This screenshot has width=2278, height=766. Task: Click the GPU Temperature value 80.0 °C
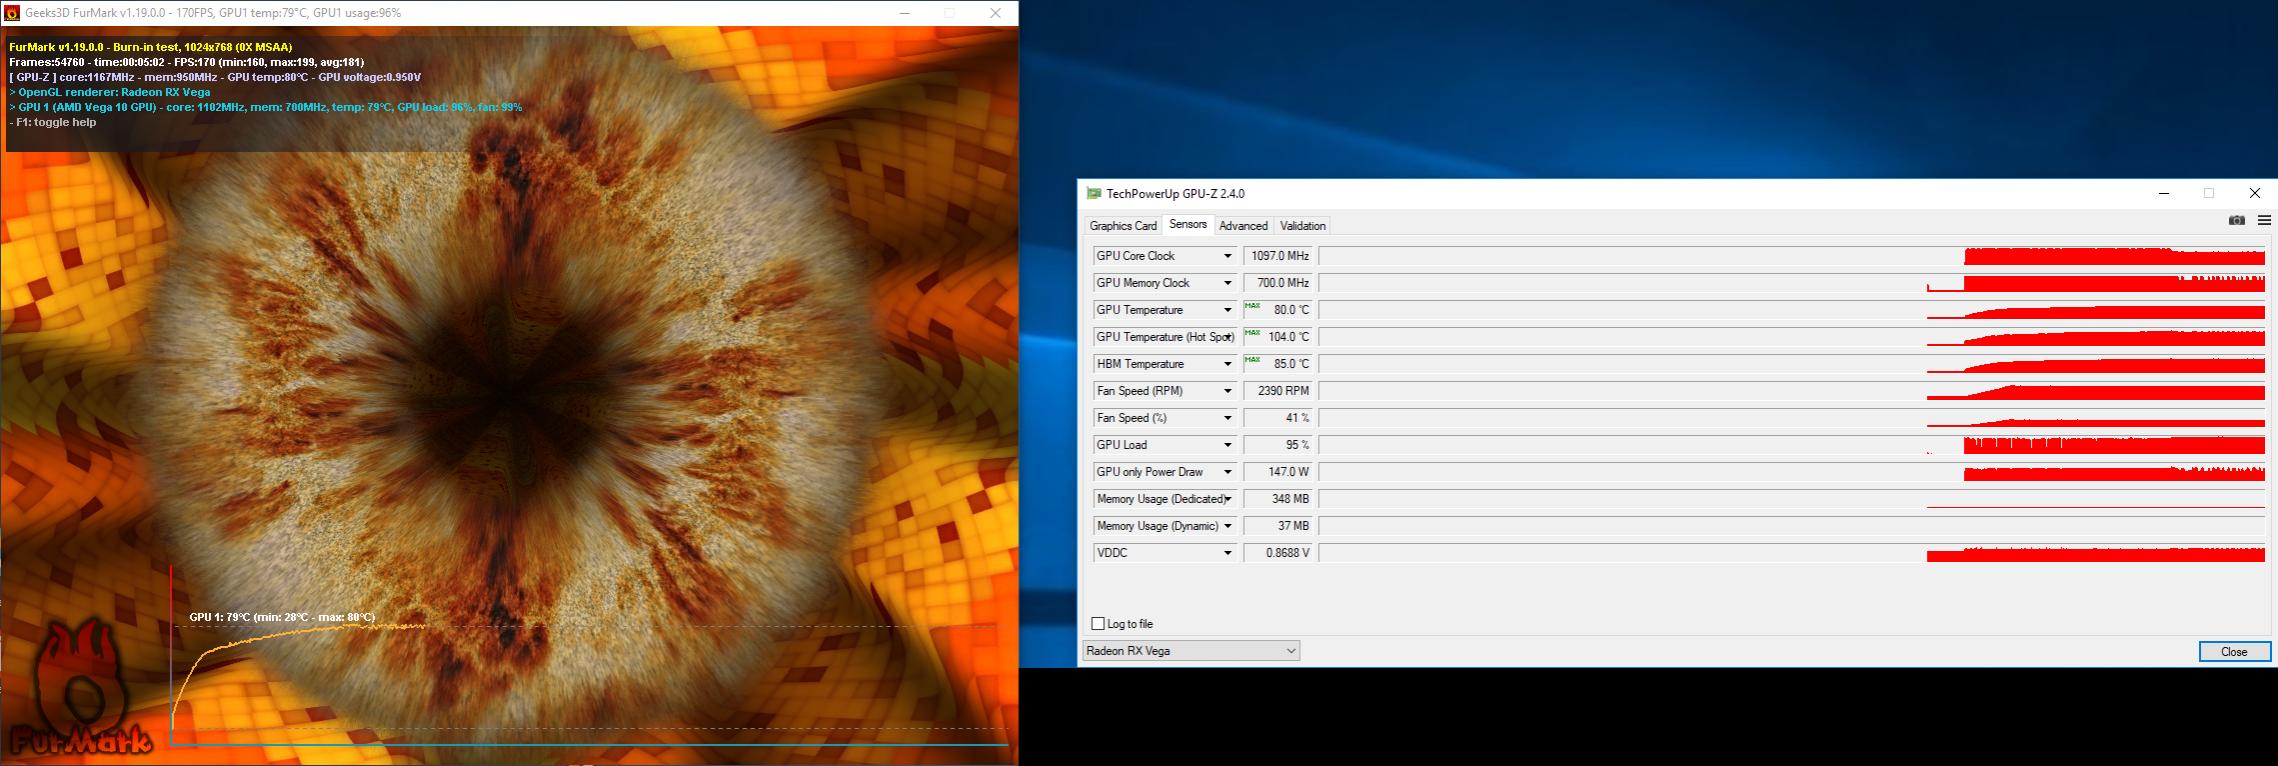1279,310
